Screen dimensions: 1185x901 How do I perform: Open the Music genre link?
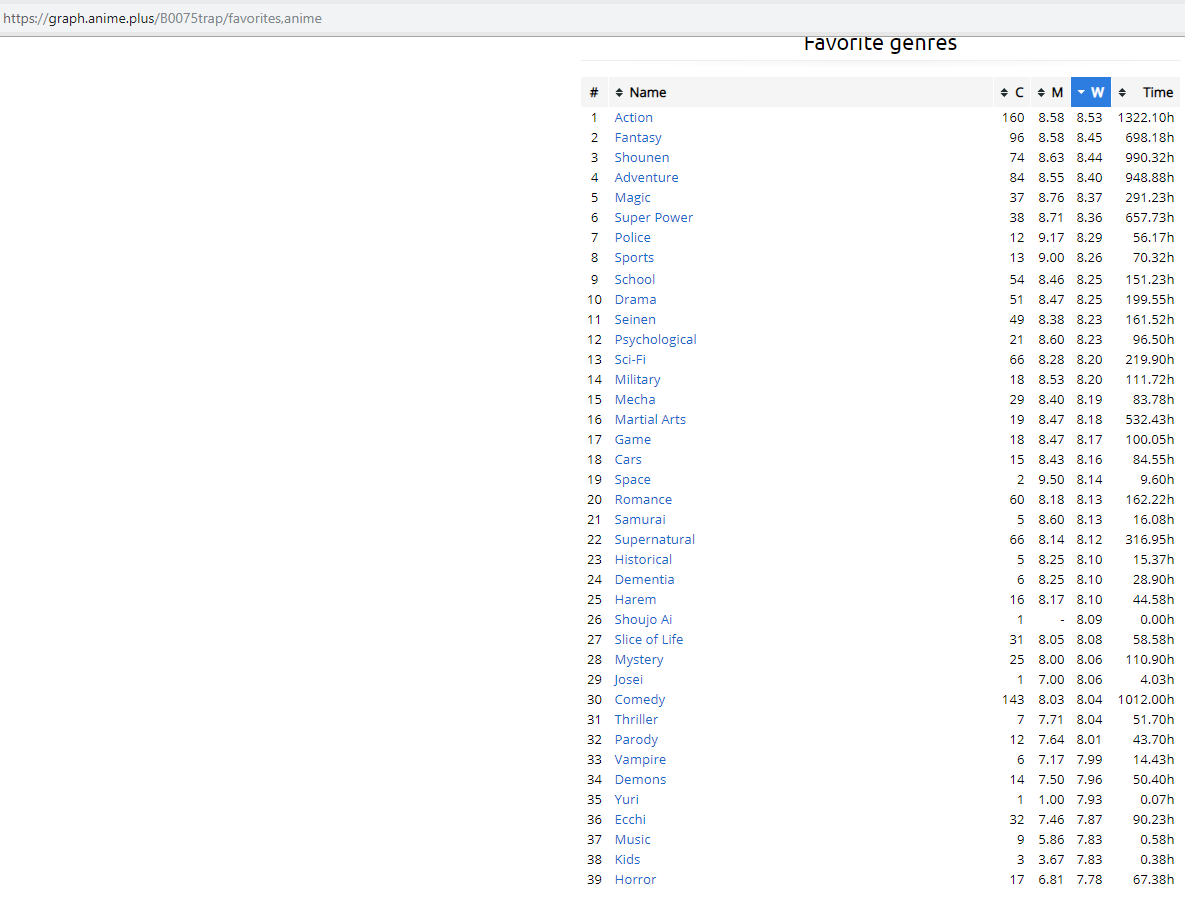pyautogui.click(x=633, y=841)
